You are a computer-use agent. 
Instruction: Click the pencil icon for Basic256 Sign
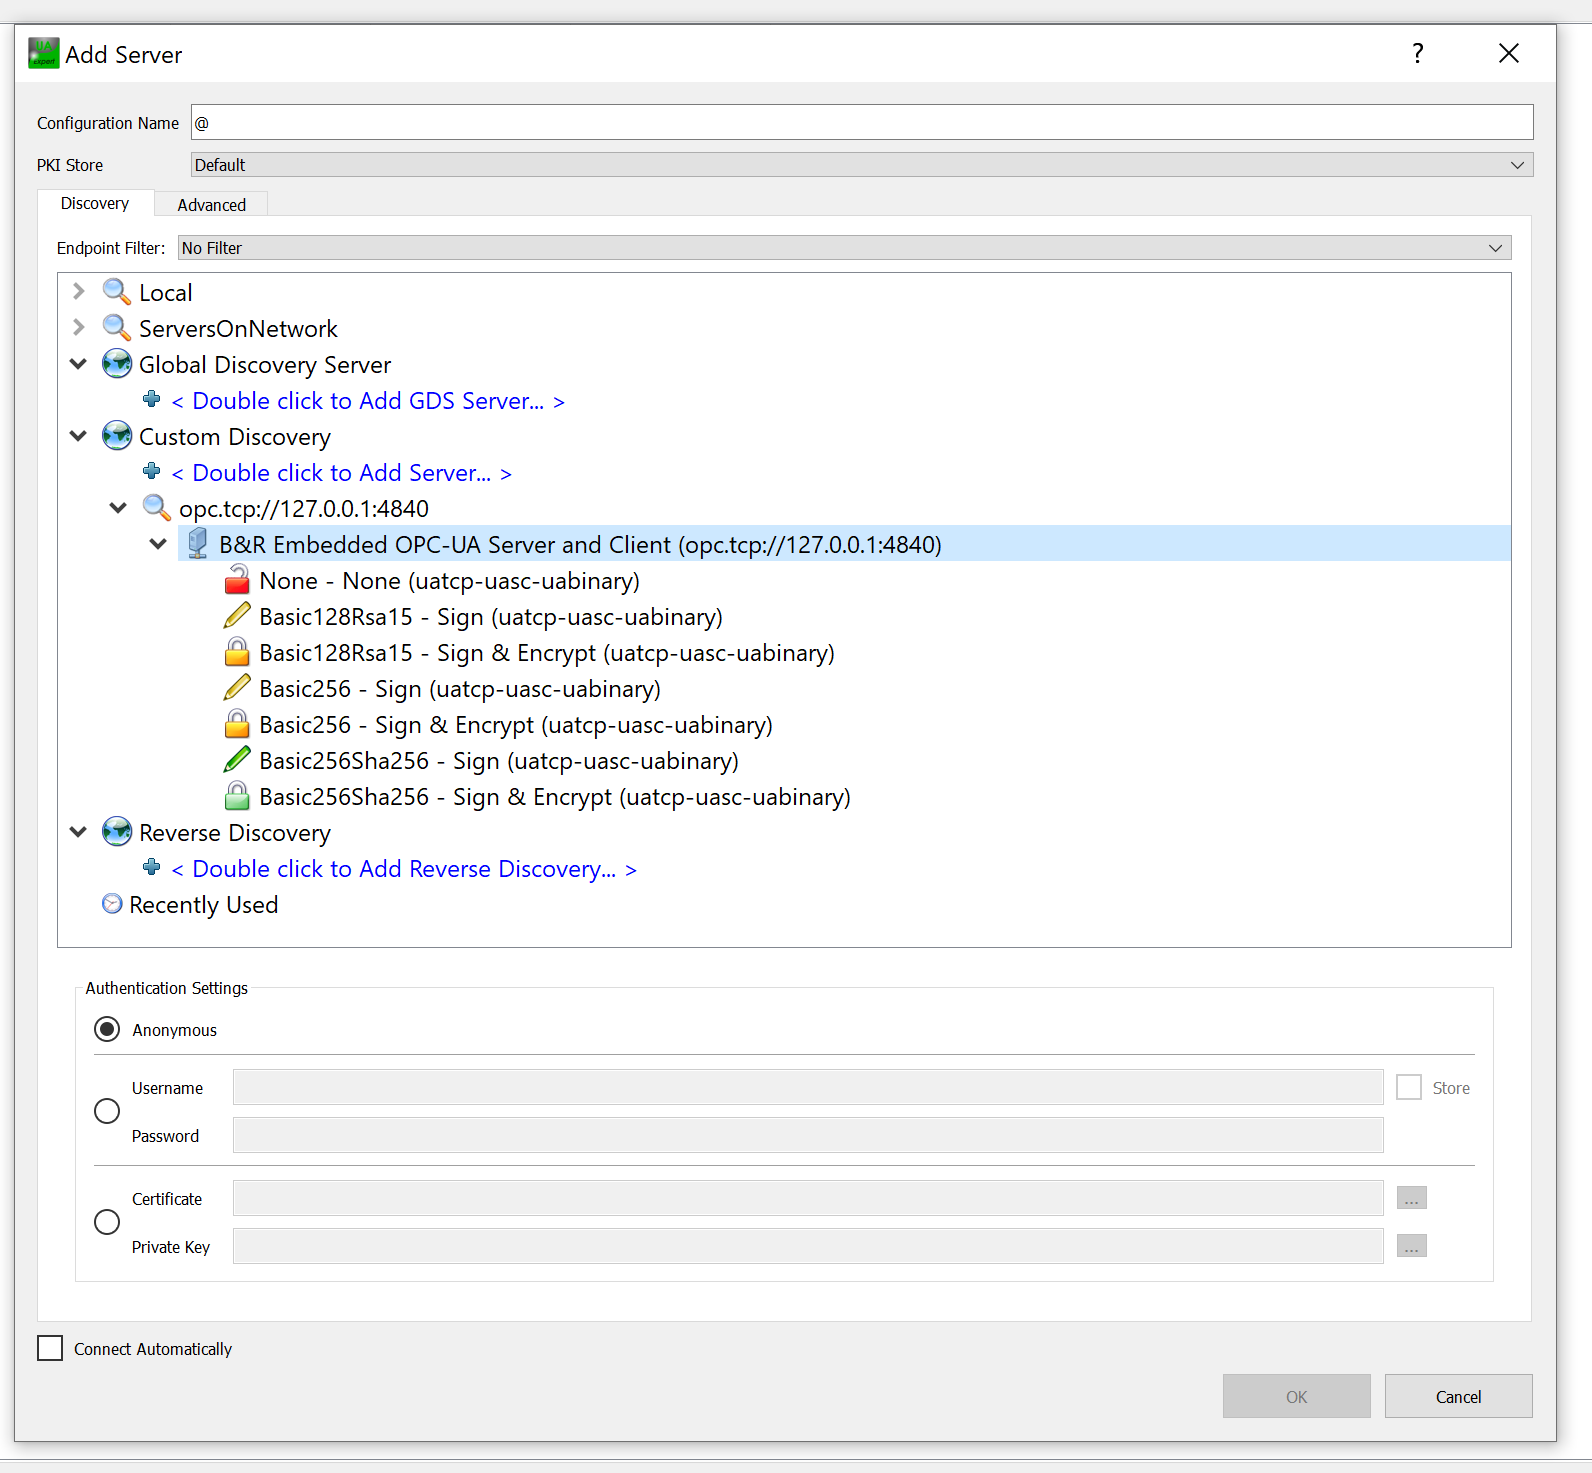(237, 688)
